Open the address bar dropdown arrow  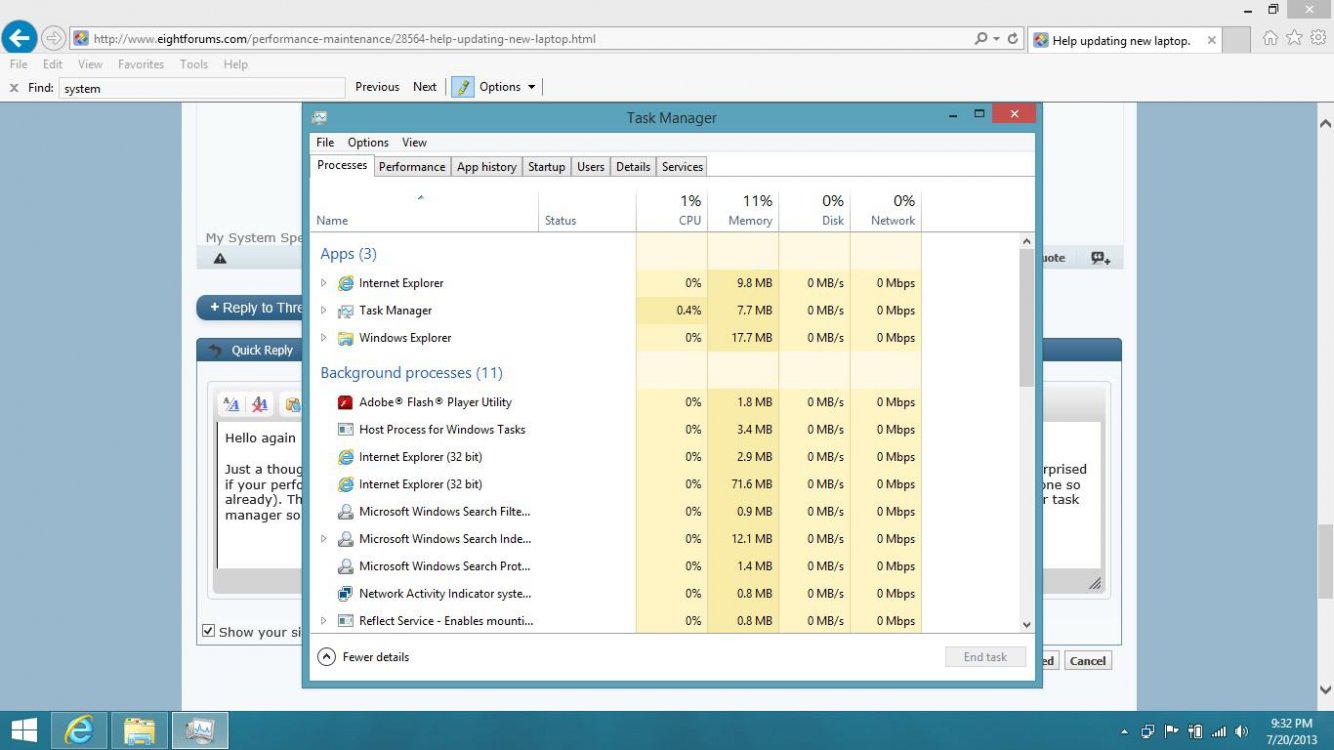[x=996, y=39]
